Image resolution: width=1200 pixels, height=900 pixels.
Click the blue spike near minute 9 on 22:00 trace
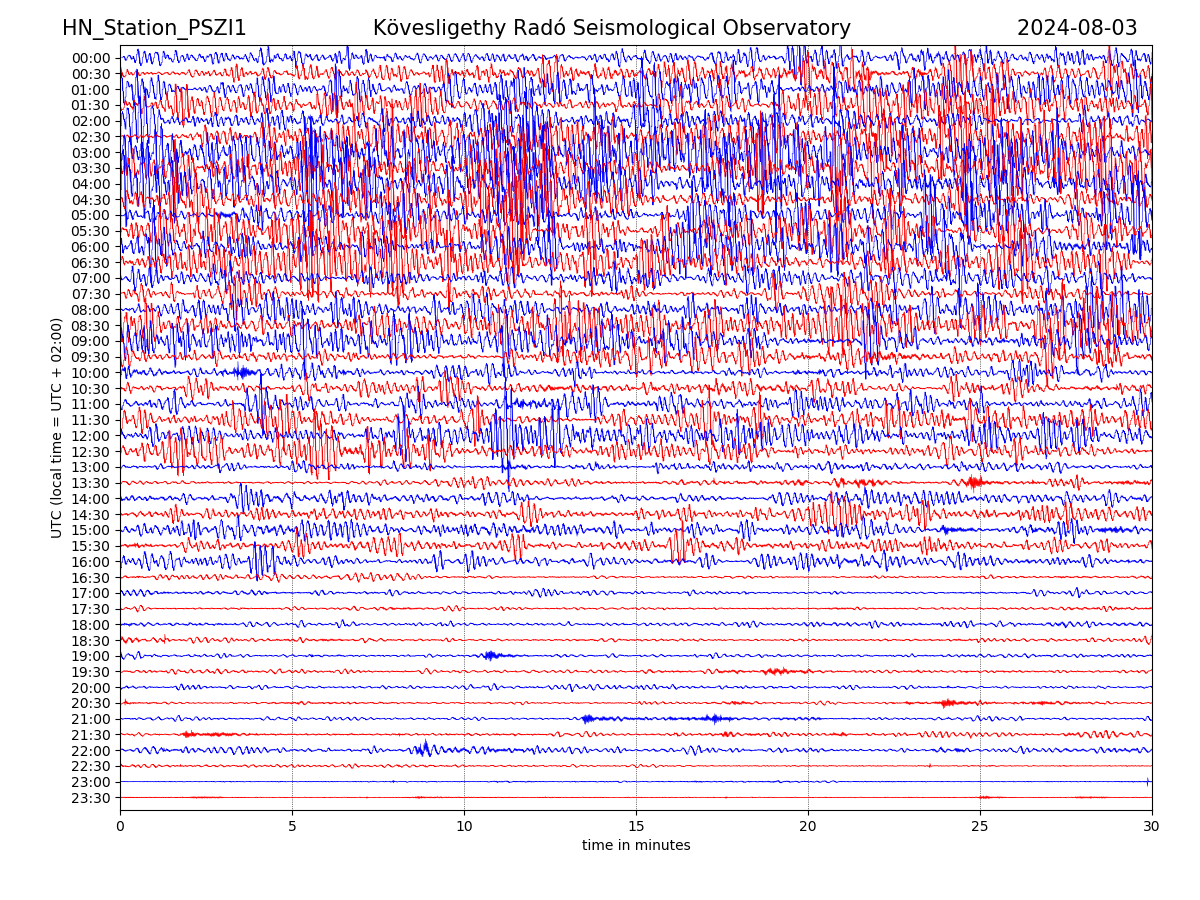pyautogui.click(x=425, y=748)
